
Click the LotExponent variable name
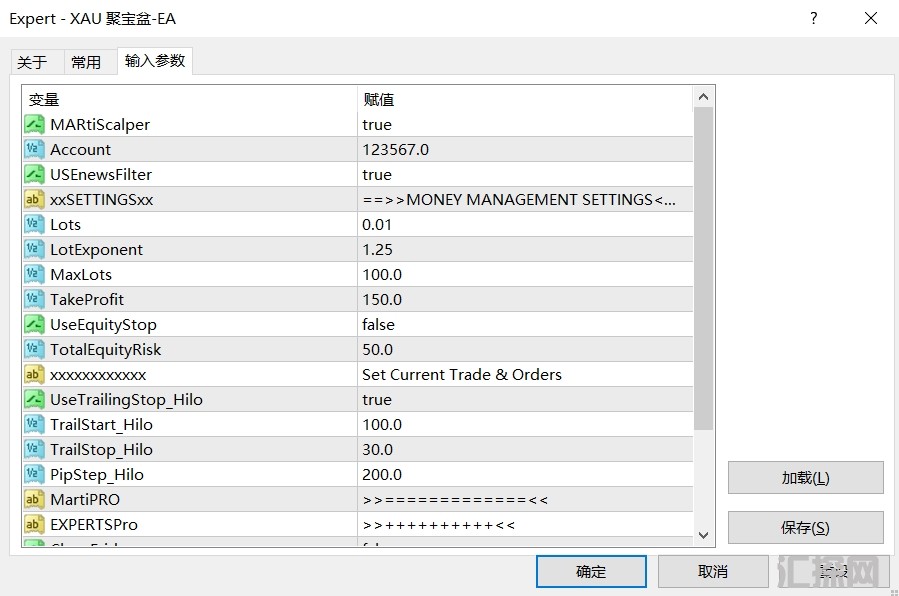(96, 249)
